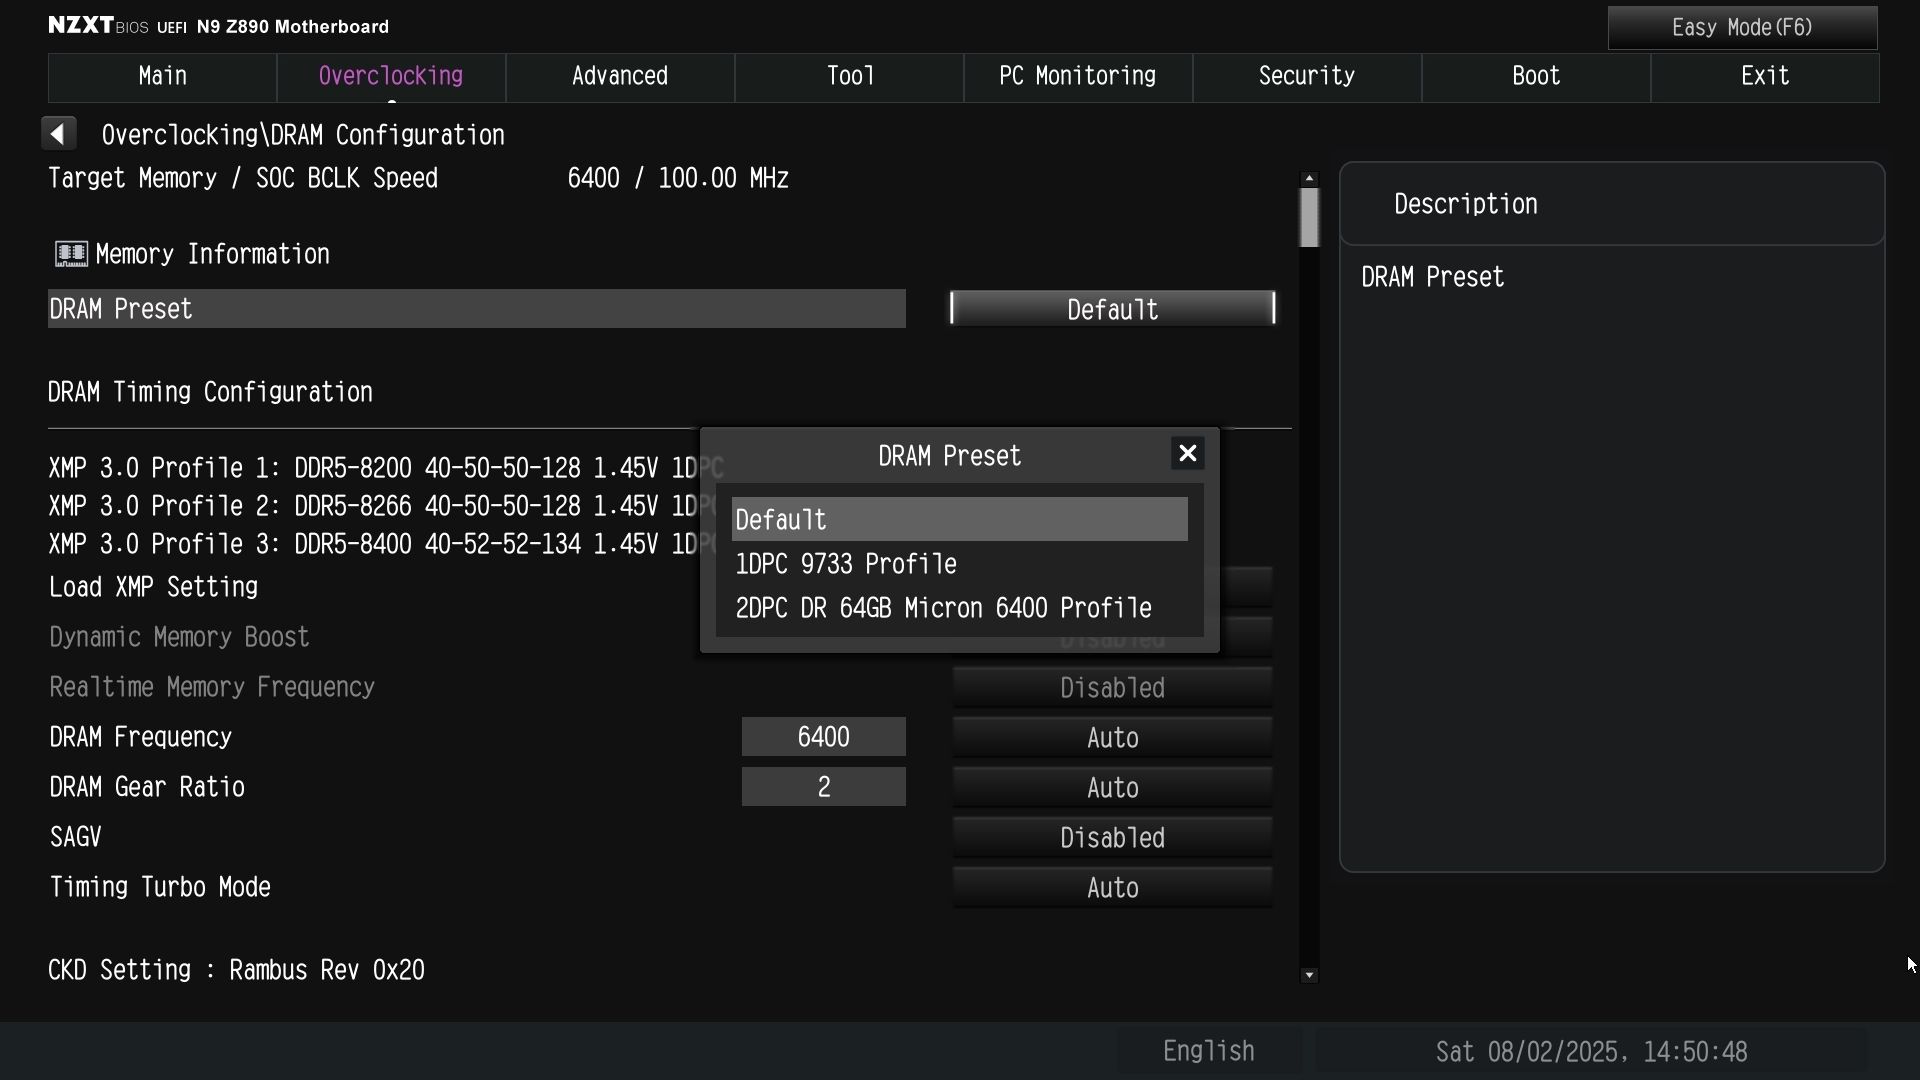This screenshot has width=1920, height=1080.
Task: Click the DRAM Preset popup title
Action: click(949, 456)
